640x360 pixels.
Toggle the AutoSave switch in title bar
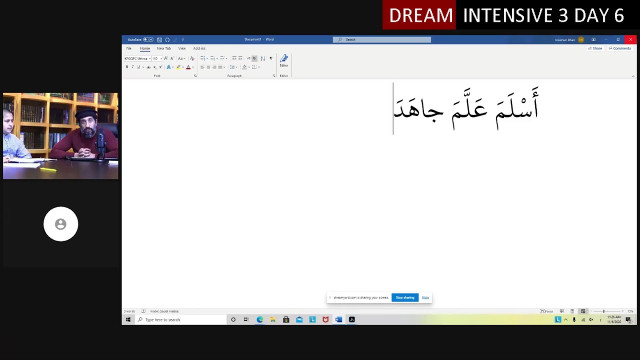(148, 40)
